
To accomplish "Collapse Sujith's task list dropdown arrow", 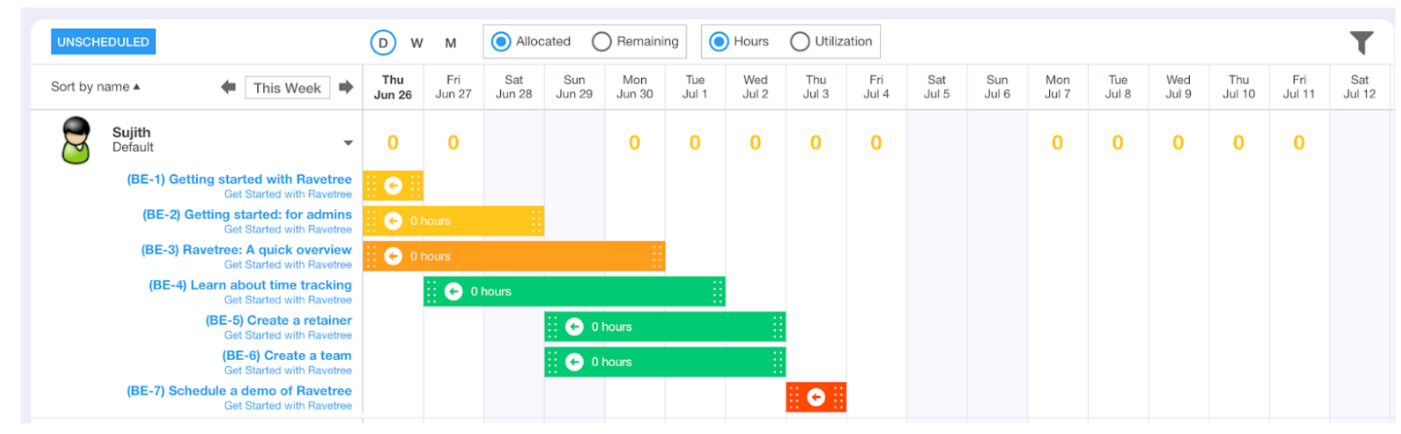I will point(348,143).
